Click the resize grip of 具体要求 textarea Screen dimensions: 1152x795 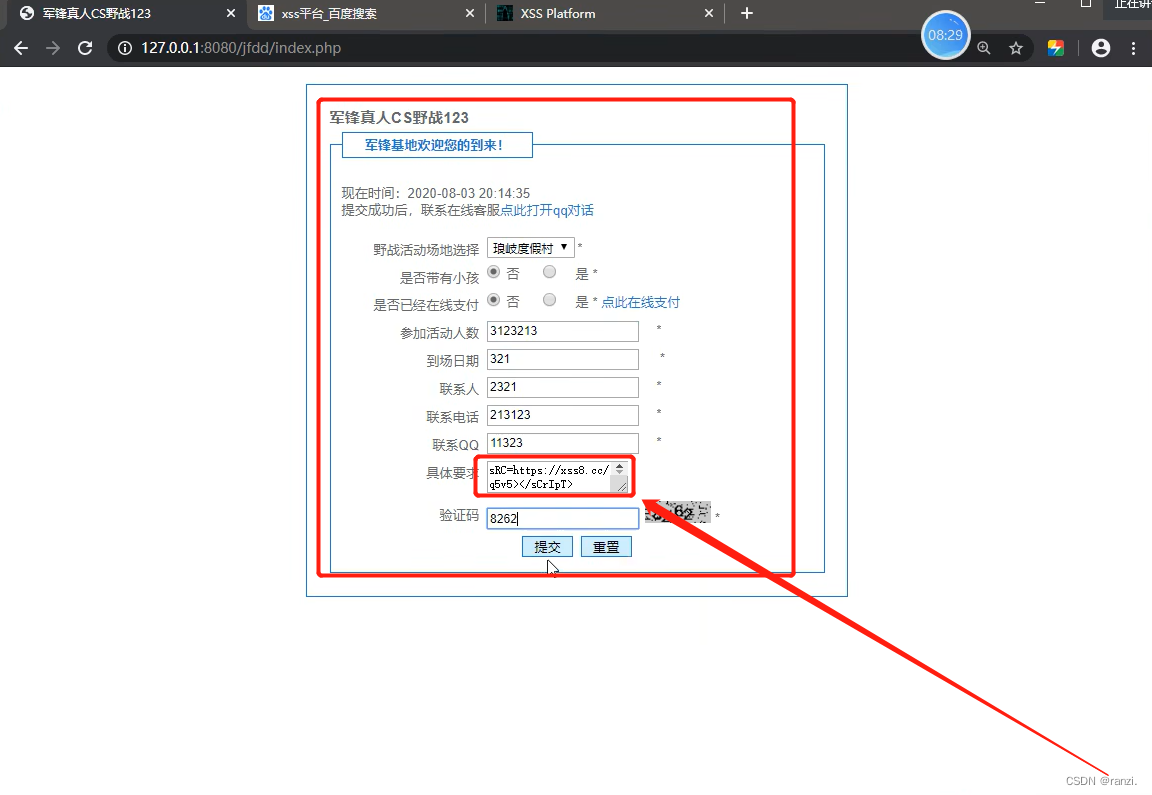622,486
